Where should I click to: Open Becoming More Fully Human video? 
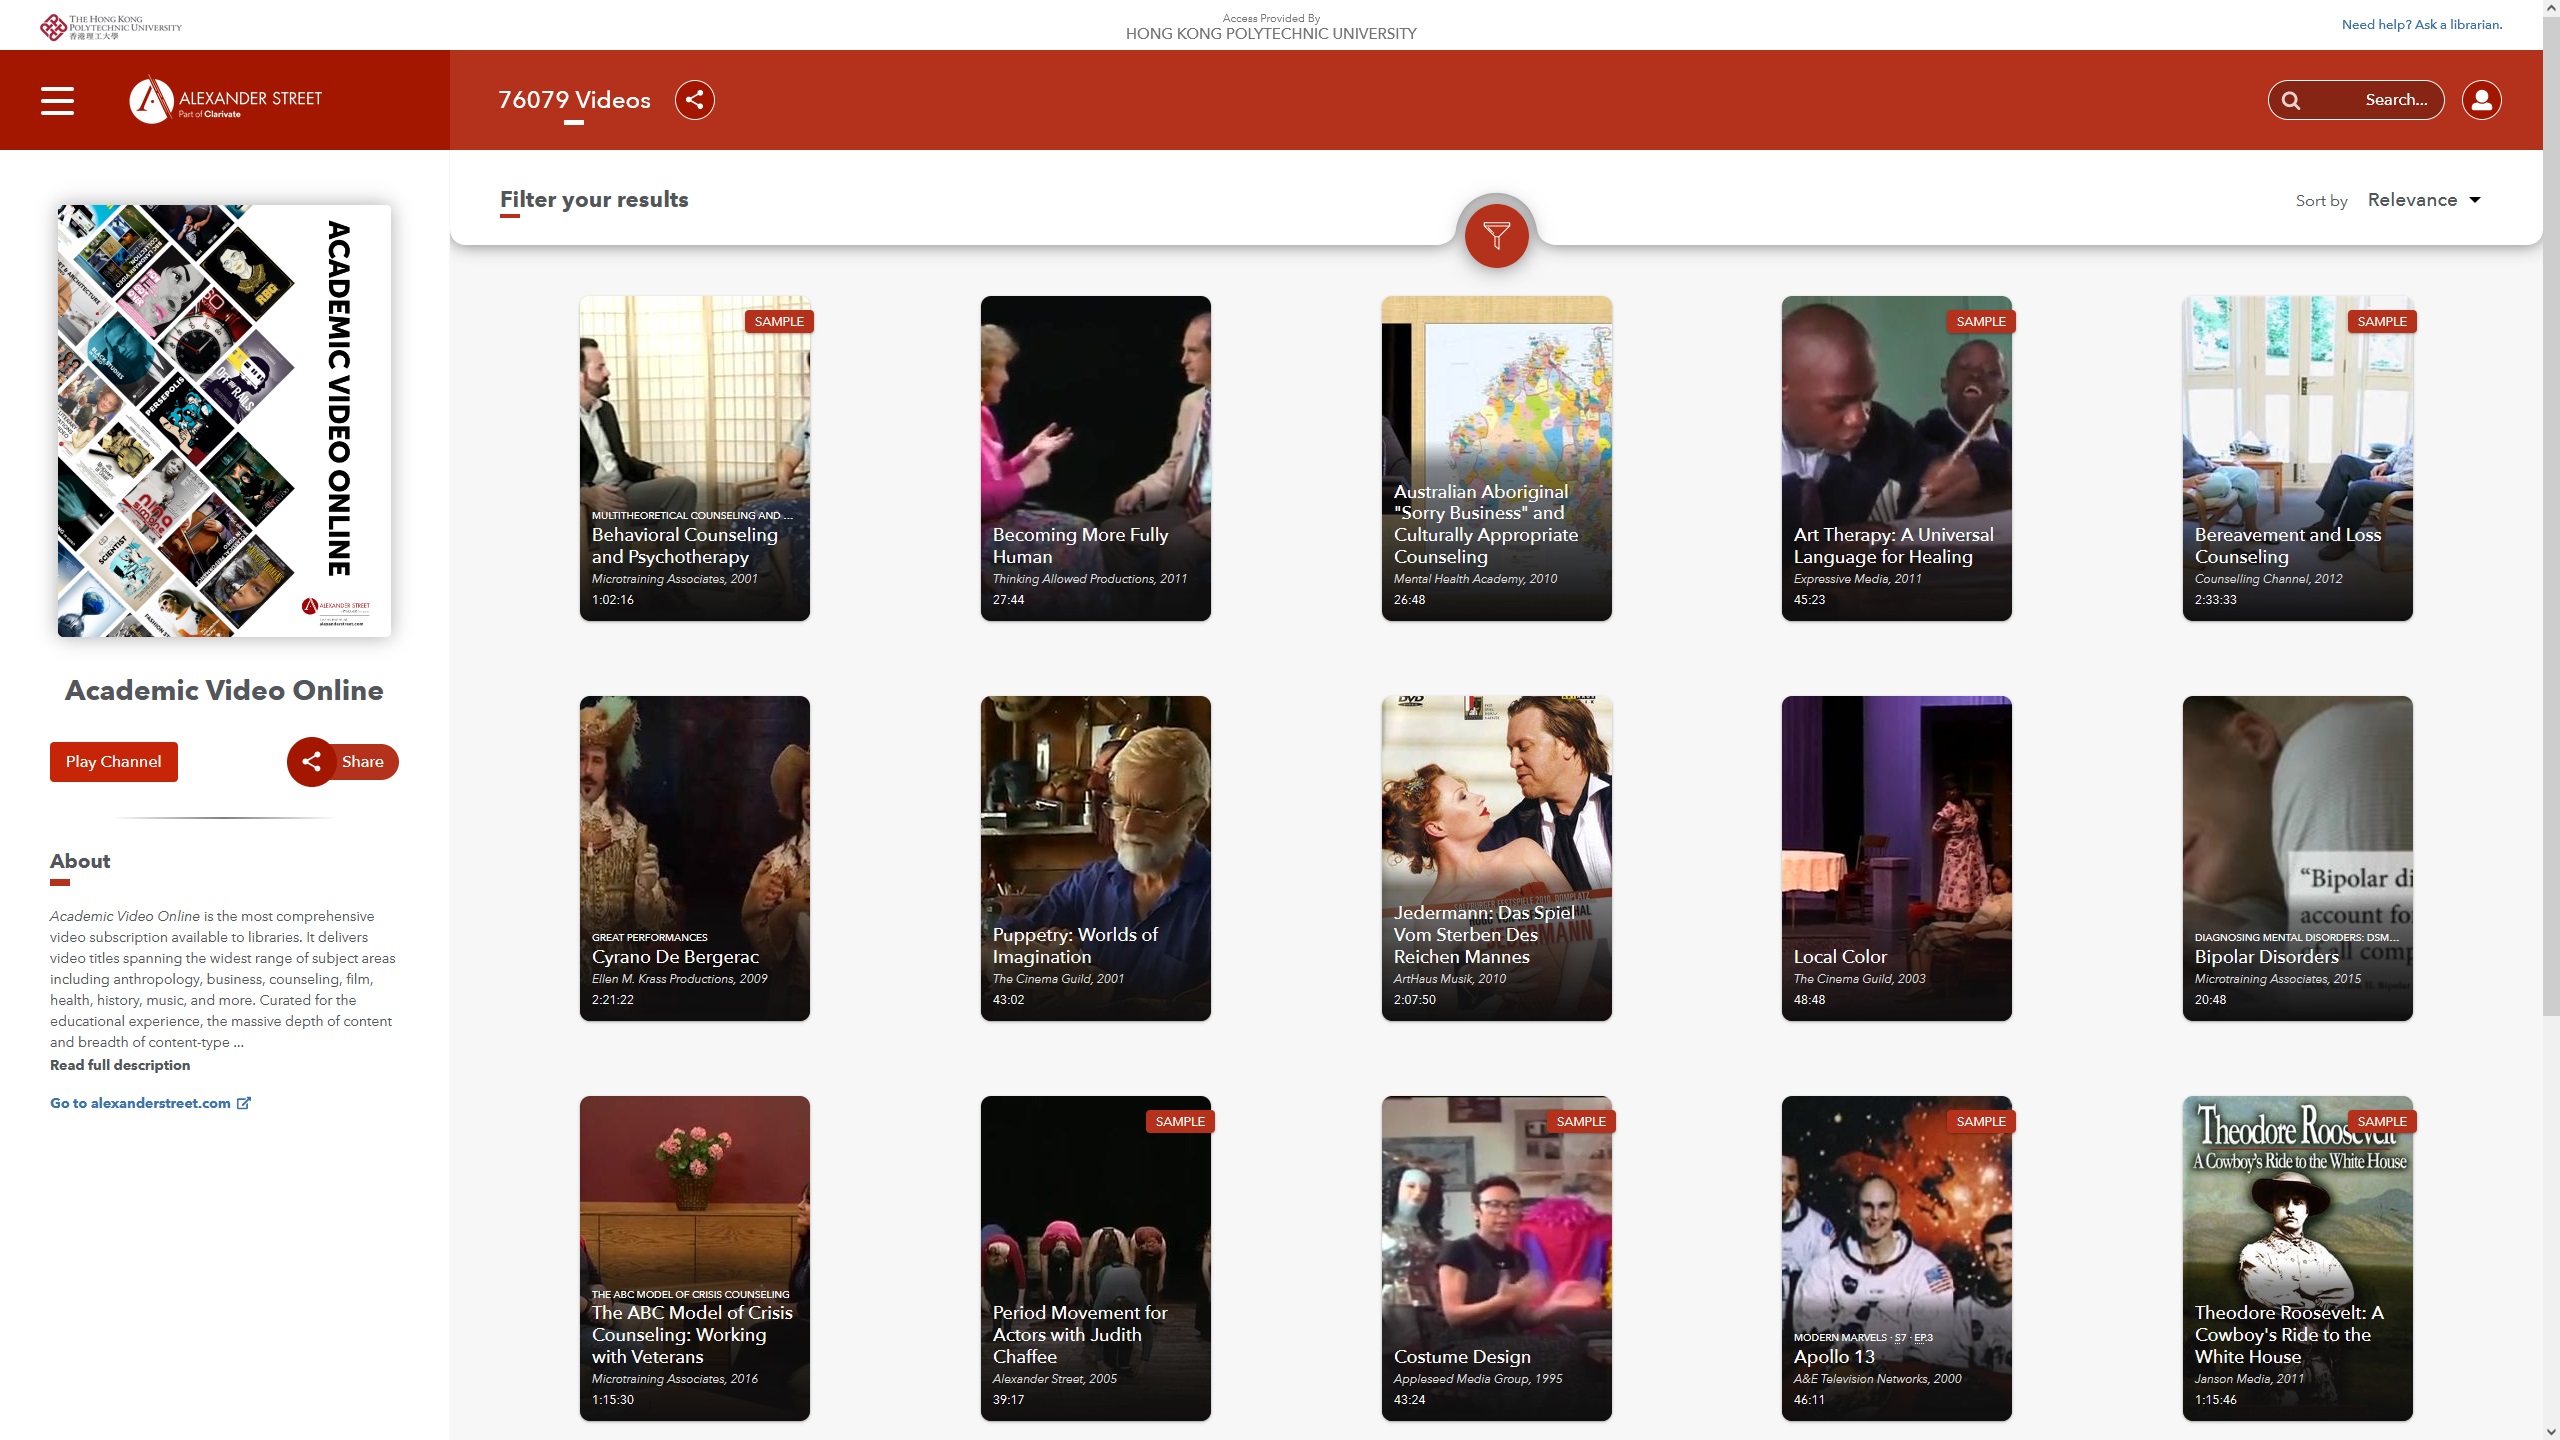pos(1096,458)
